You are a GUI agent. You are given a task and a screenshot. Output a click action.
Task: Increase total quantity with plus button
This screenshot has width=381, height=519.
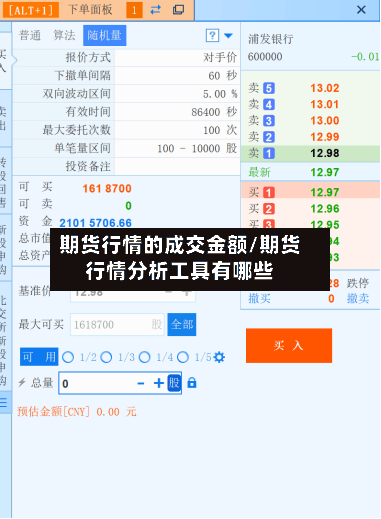click(x=159, y=383)
